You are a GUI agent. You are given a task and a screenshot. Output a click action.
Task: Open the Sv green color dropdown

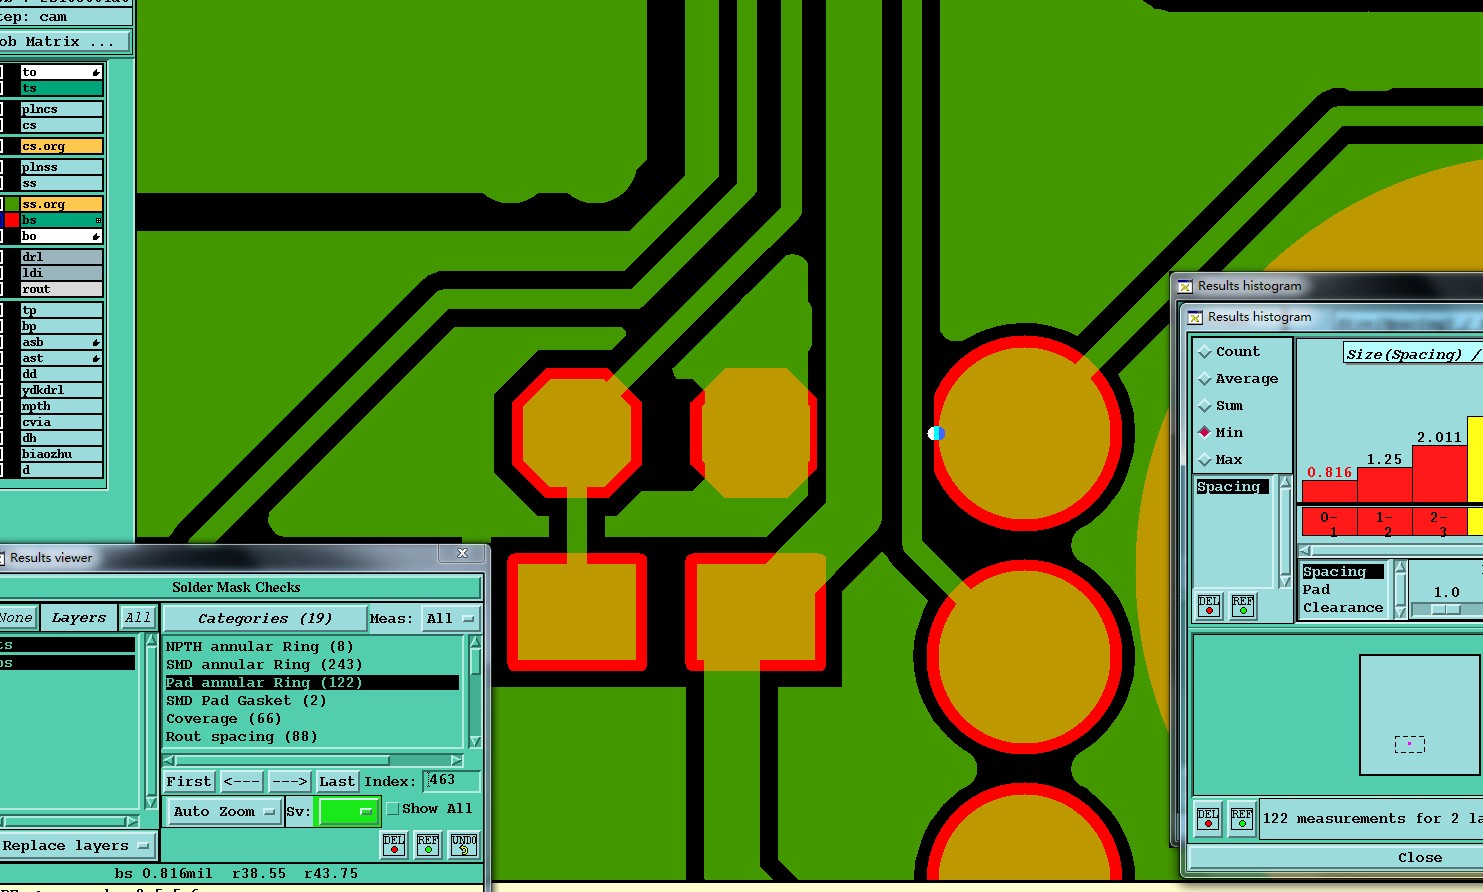click(x=348, y=812)
